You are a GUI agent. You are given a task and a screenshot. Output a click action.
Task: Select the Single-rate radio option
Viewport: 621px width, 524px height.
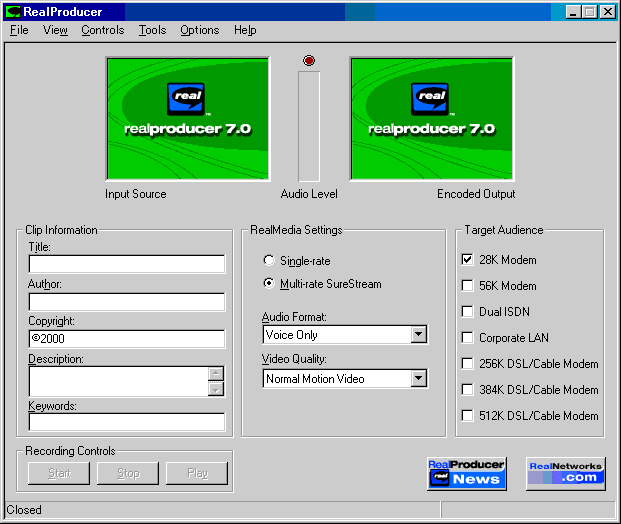pos(268,260)
